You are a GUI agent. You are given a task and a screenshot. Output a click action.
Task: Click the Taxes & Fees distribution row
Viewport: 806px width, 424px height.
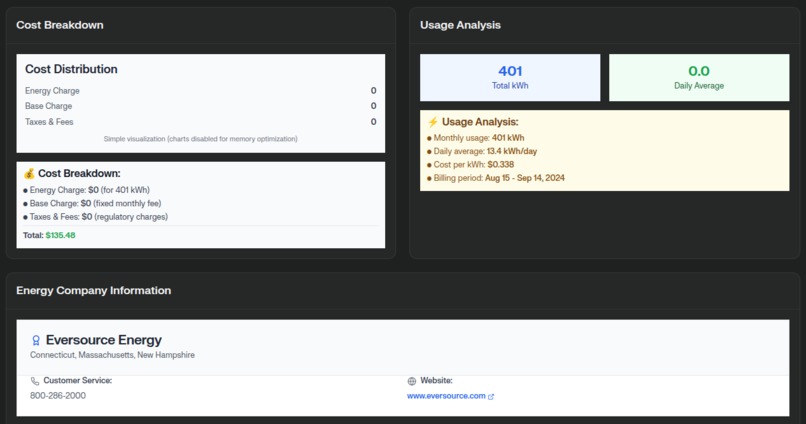coord(200,122)
